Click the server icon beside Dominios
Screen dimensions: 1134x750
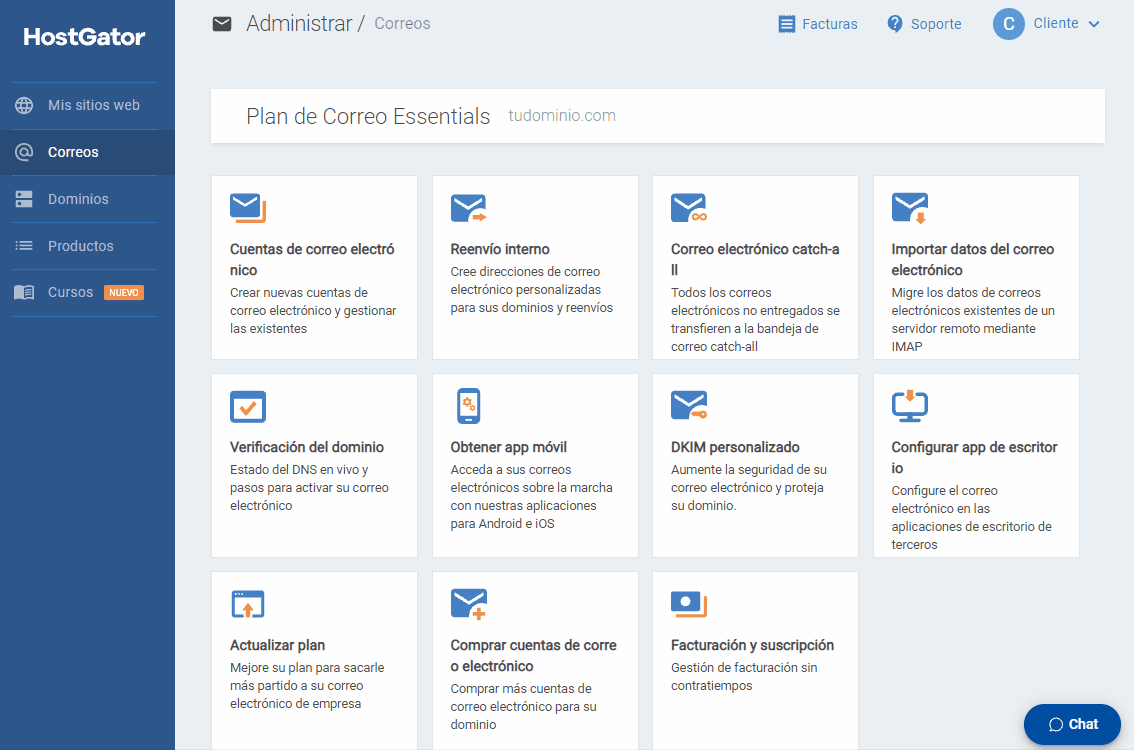[24, 199]
